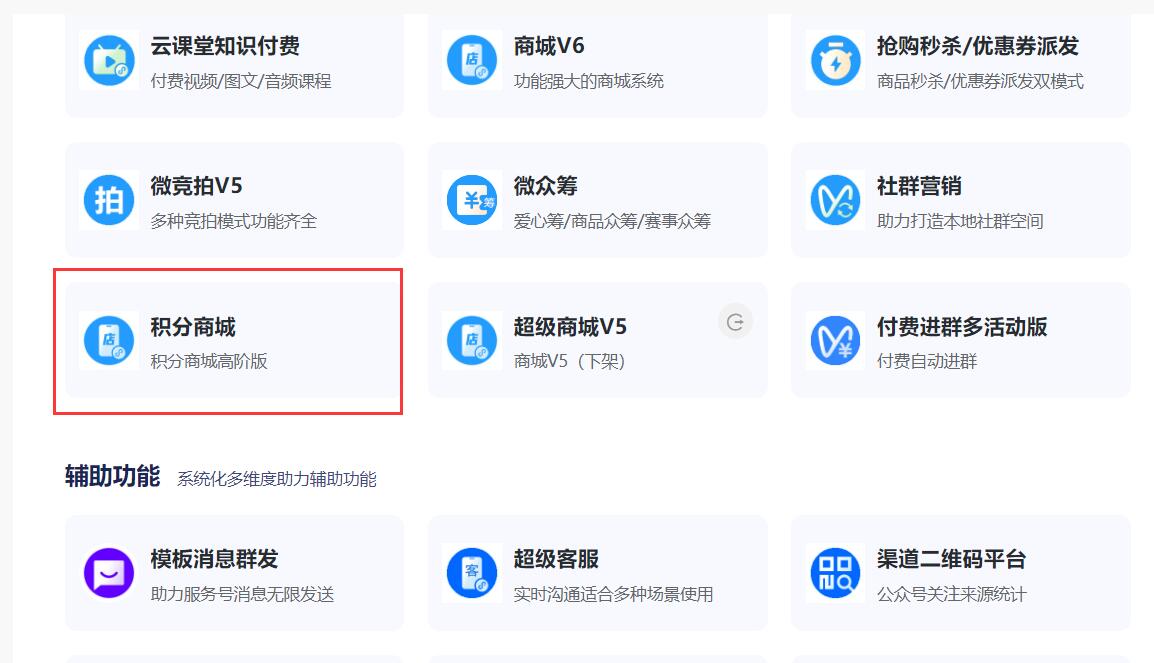Click the text 助力服务号消息无限发送
1154x663 pixels.
[x=242, y=594]
